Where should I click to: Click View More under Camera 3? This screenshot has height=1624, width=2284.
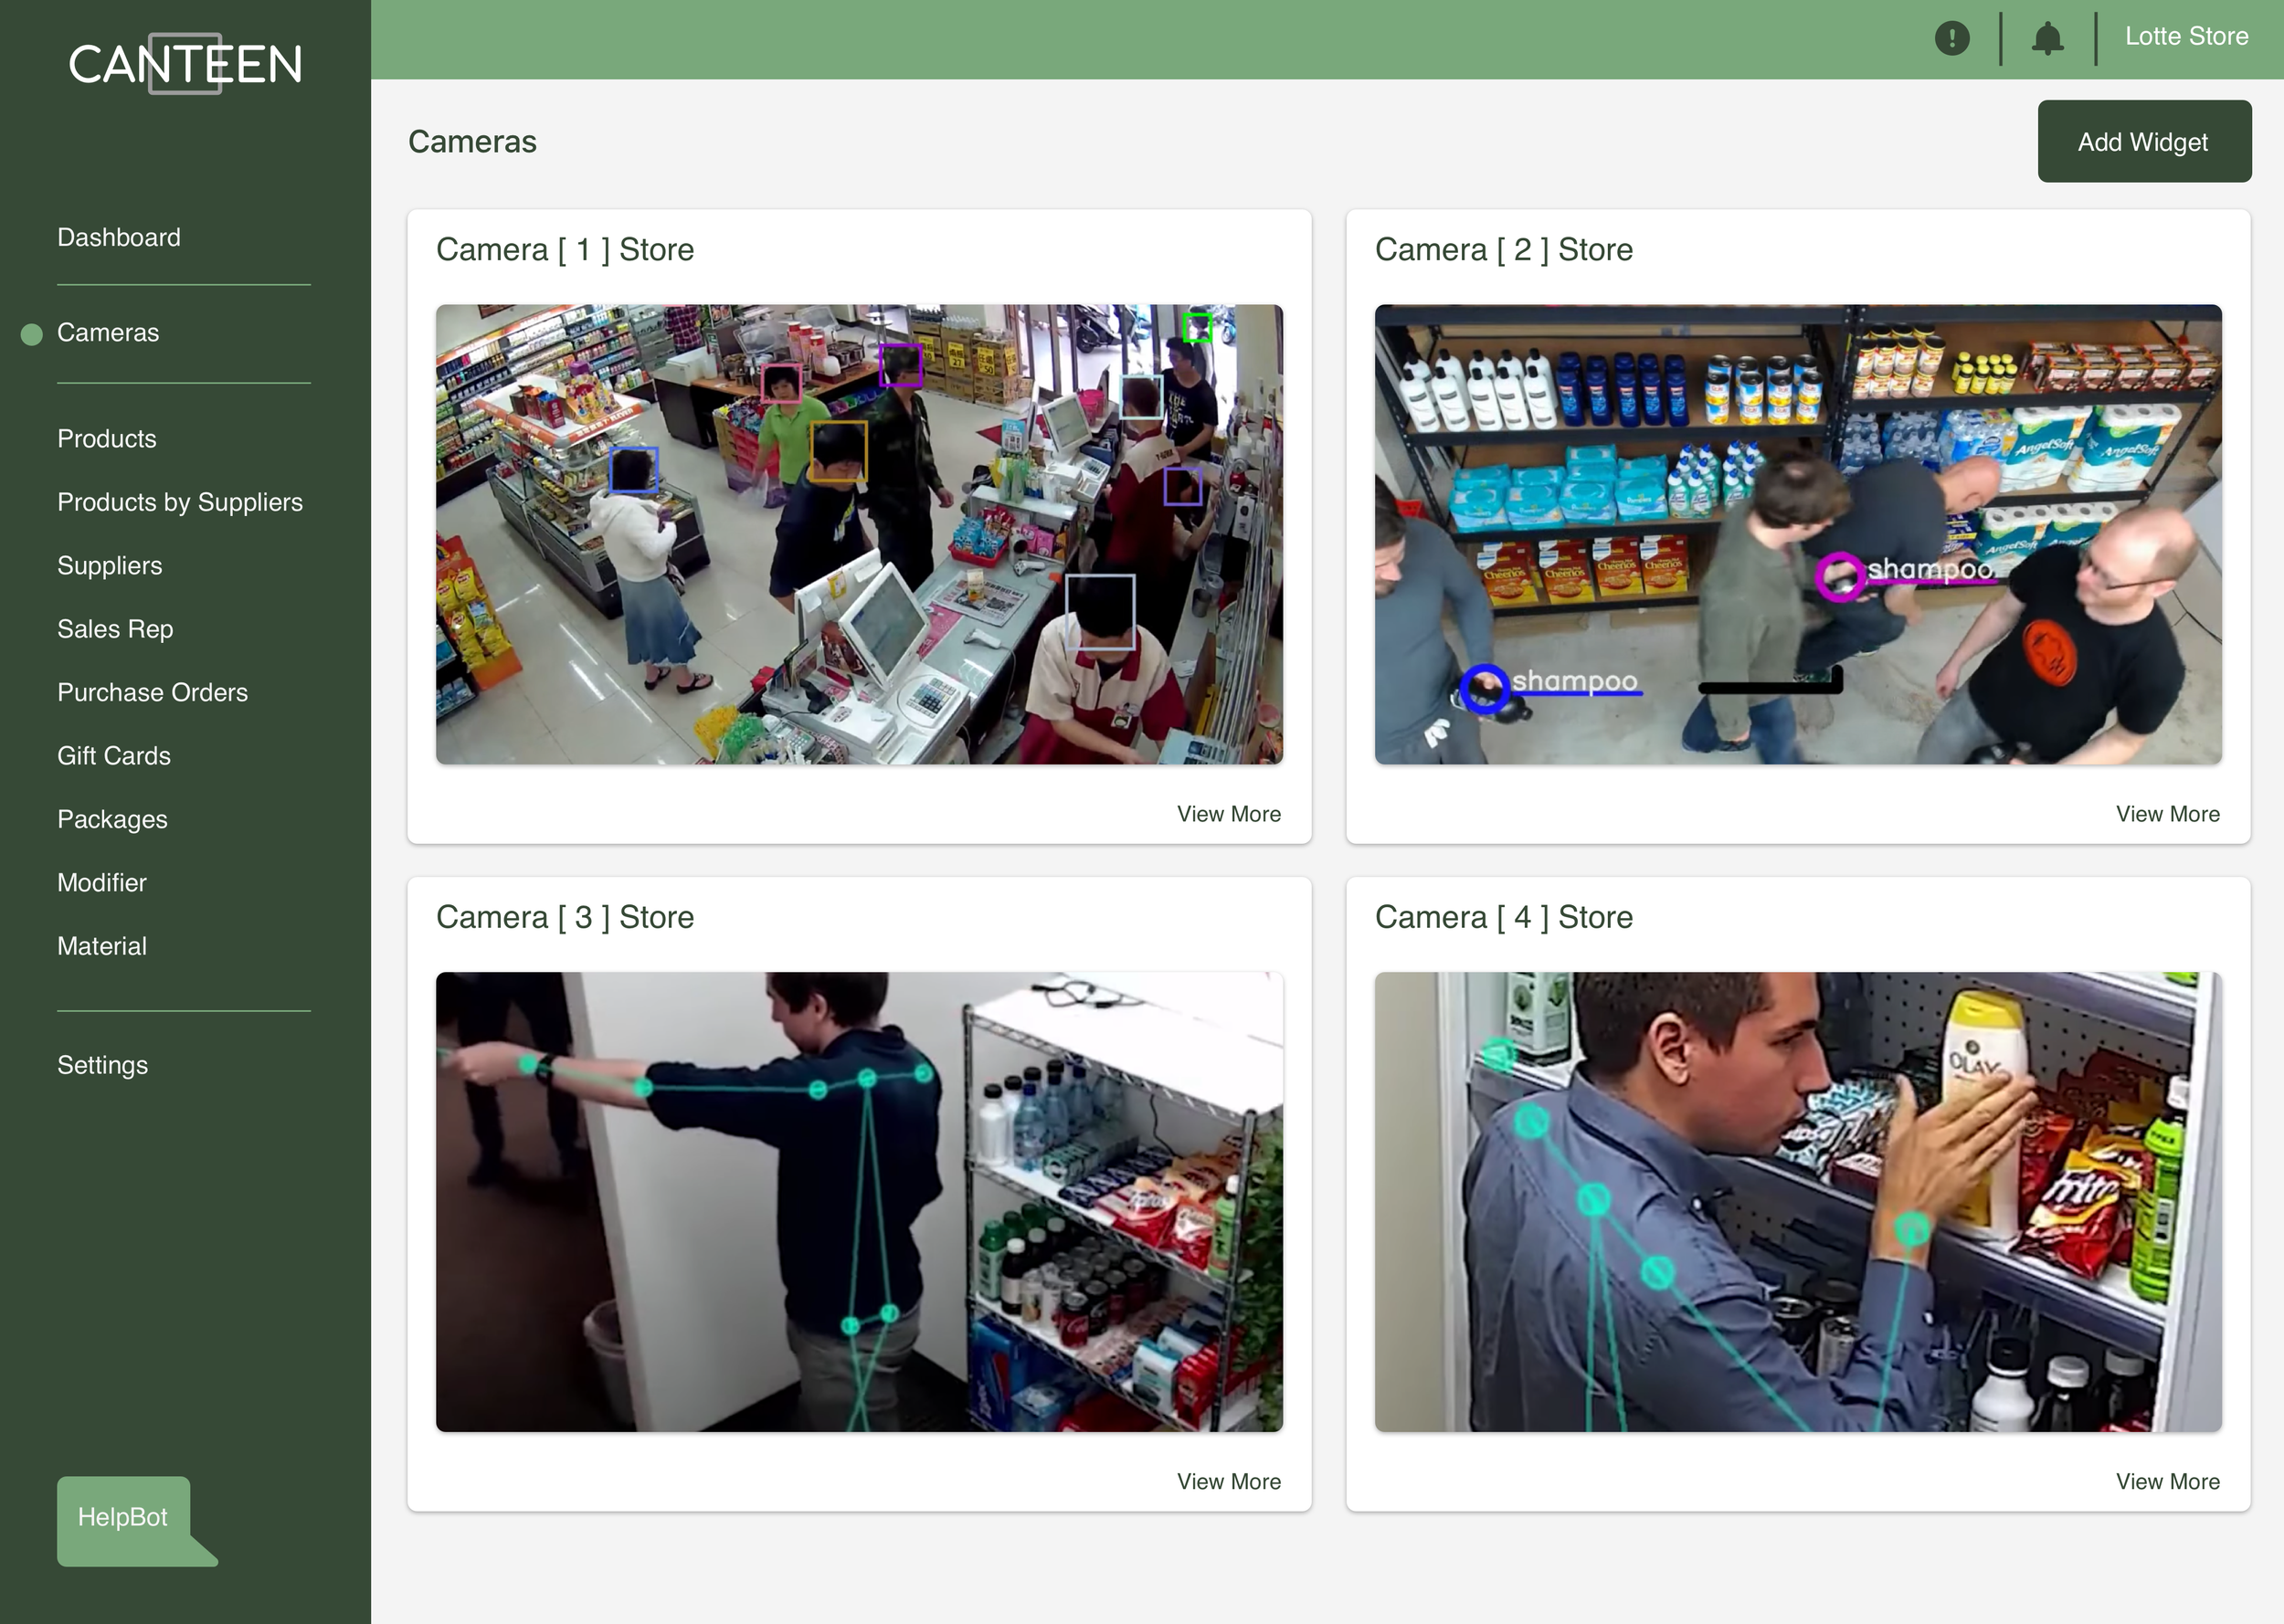pos(1228,1481)
